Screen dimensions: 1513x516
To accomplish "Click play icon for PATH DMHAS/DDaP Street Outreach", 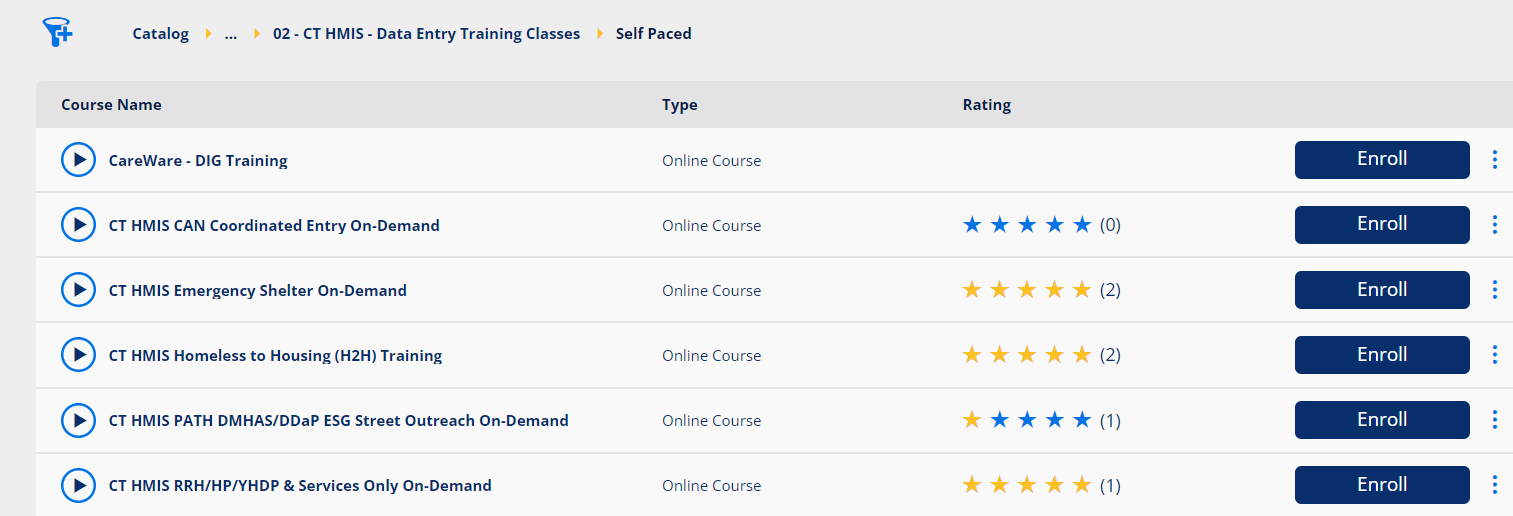I will pyautogui.click(x=78, y=420).
